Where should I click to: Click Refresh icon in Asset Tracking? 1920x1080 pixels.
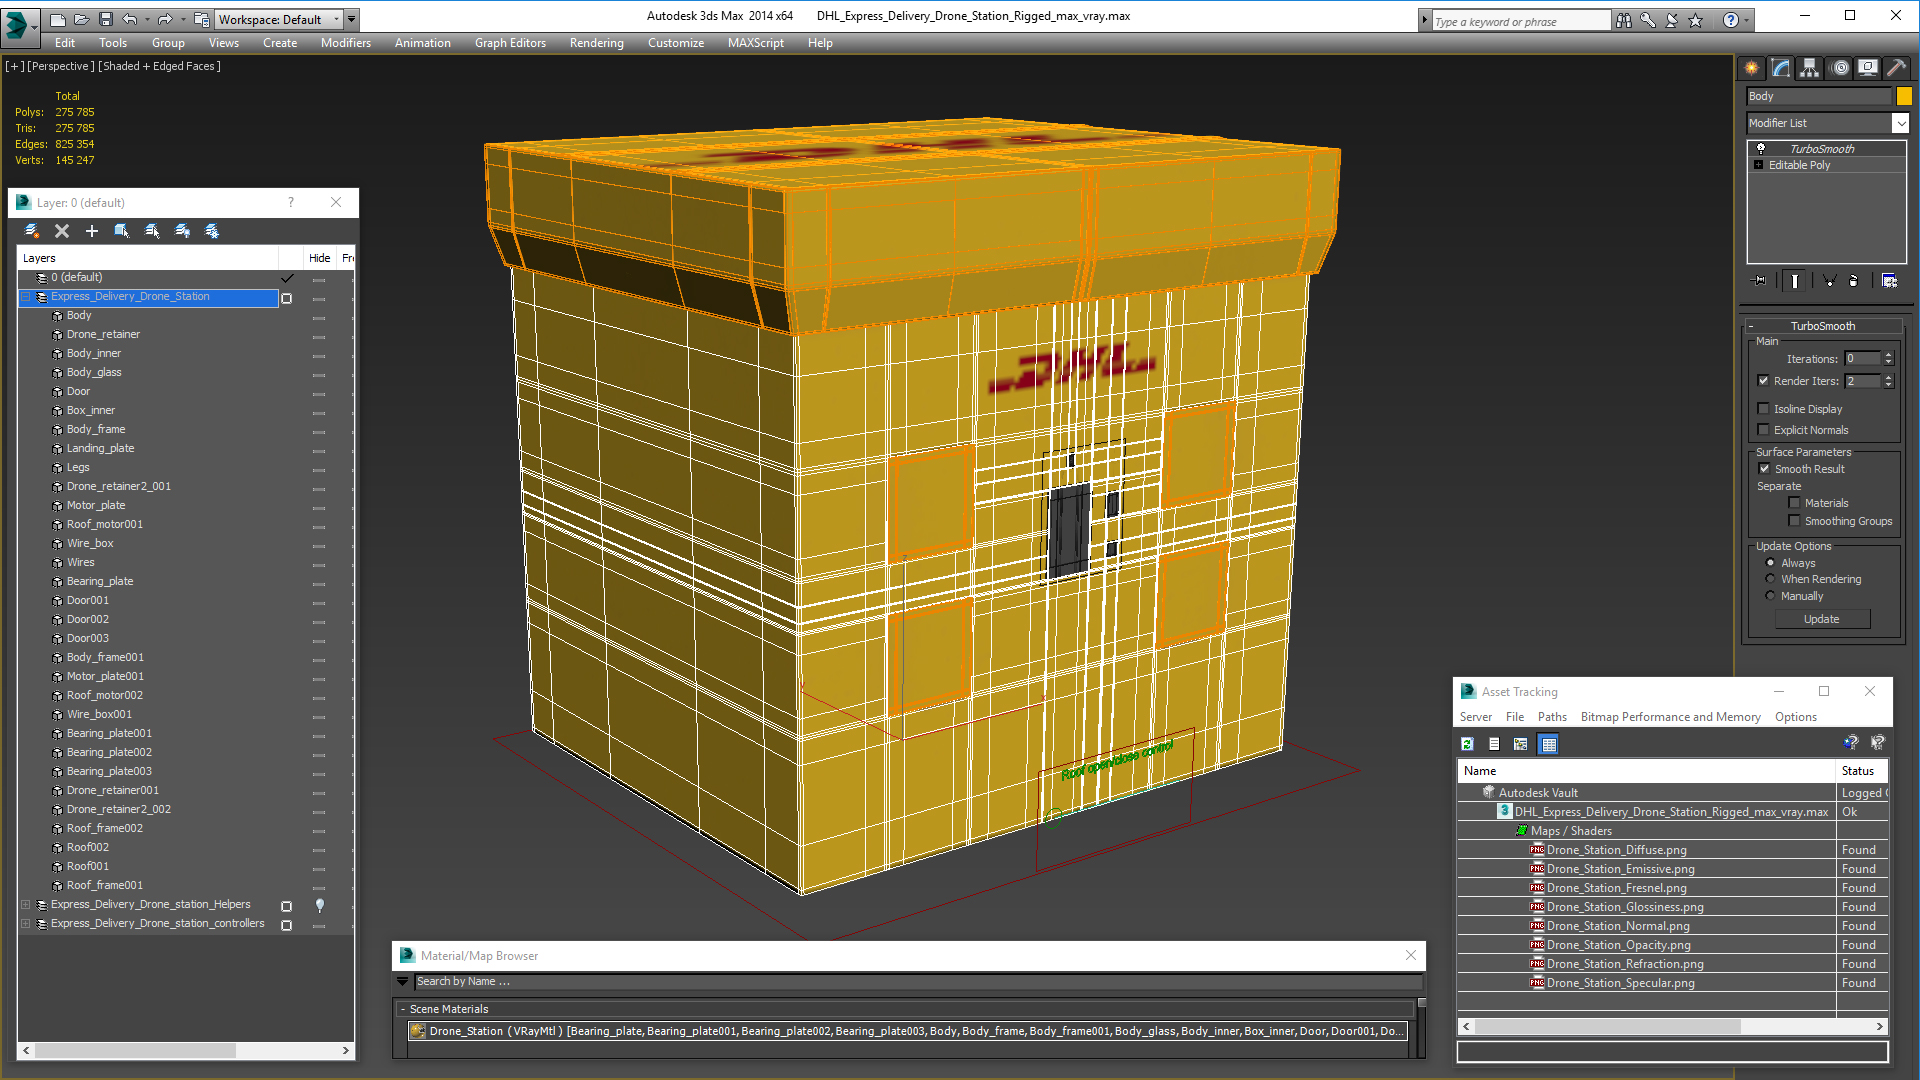pyautogui.click(x=1467, y=744)
